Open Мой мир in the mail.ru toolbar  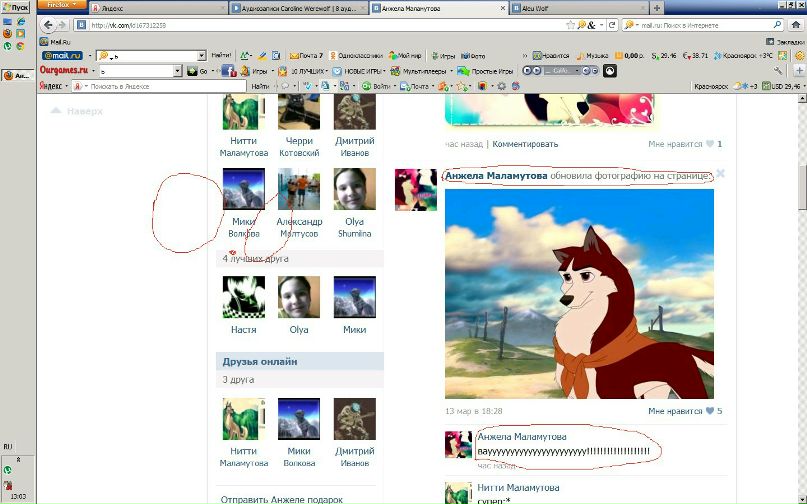click(405, 56)
